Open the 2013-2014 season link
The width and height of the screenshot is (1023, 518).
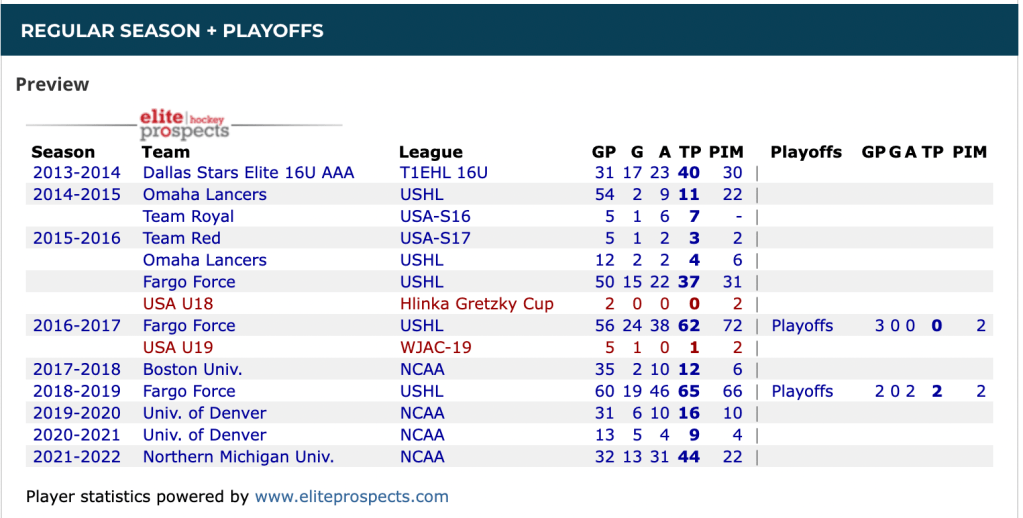click(76, 173)
